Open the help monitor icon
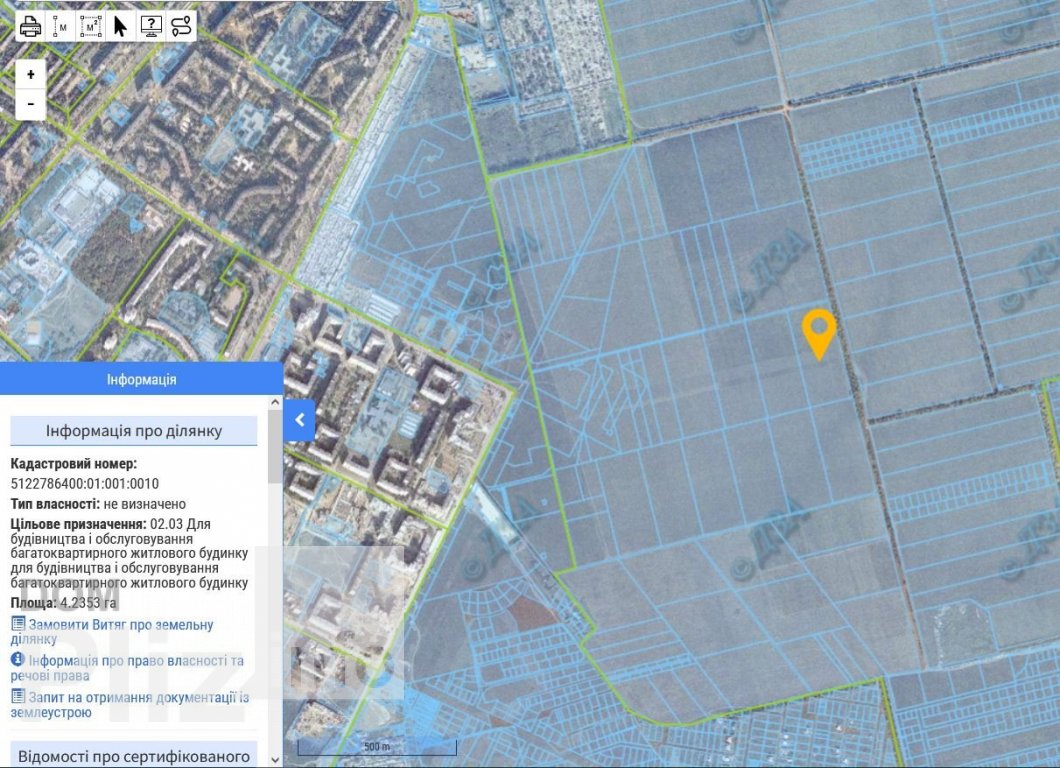 pyautogui.click(x=151, y=26)
